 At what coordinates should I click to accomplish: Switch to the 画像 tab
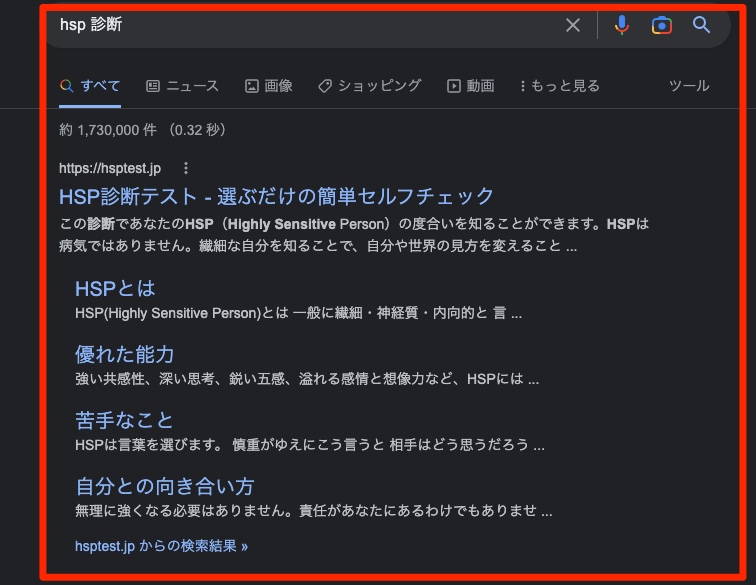tap(269, 86)
